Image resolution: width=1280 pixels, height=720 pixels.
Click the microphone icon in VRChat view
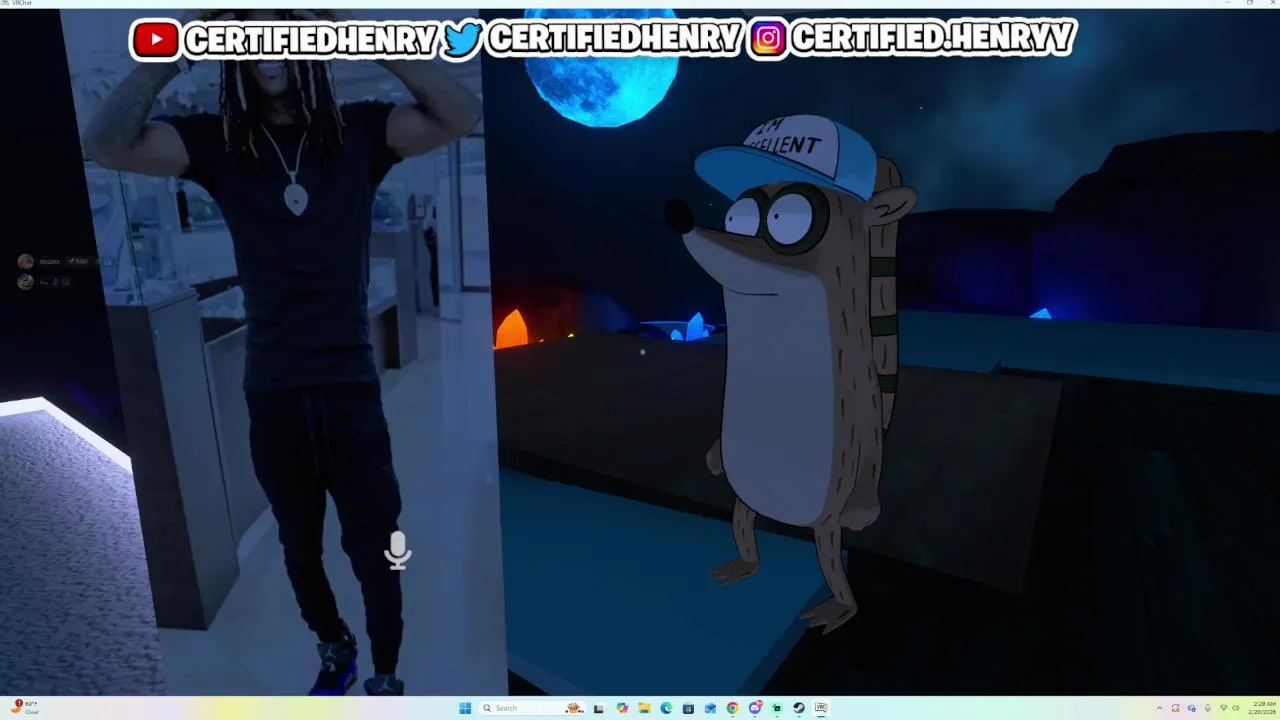[398, 550]
